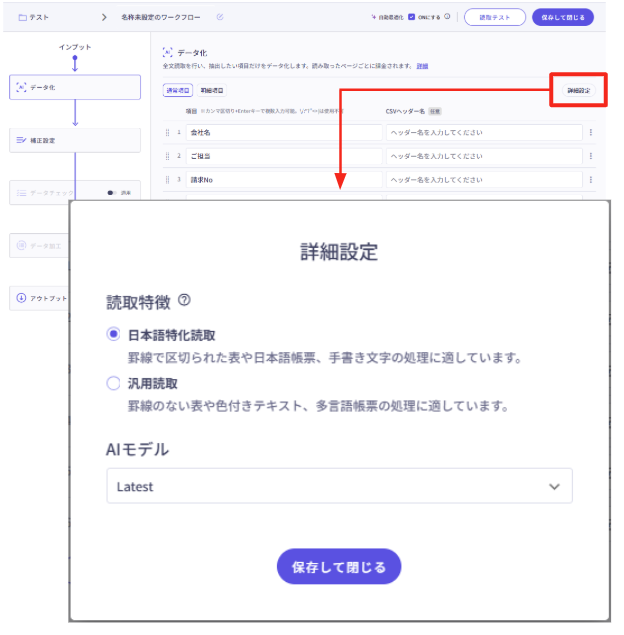The image size is (624, 635).
Task: Open the 詳細設定 button
Action: point(579,90)
